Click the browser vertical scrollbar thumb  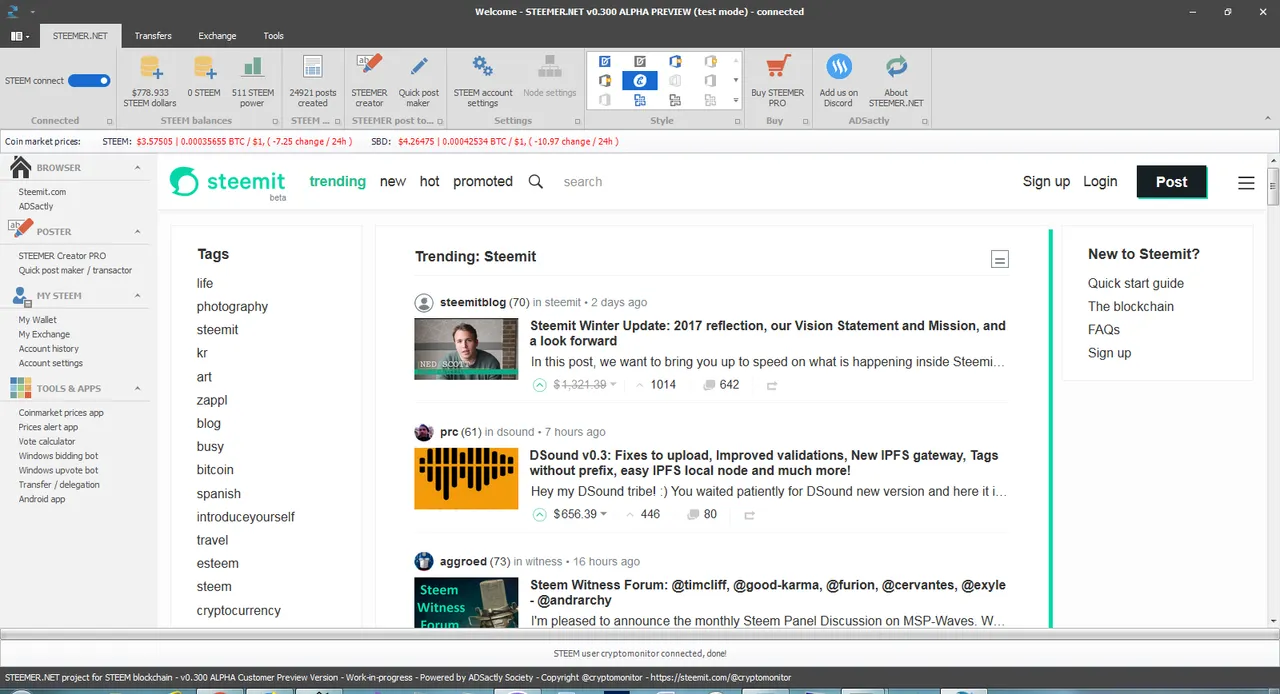coord(1273,187)
